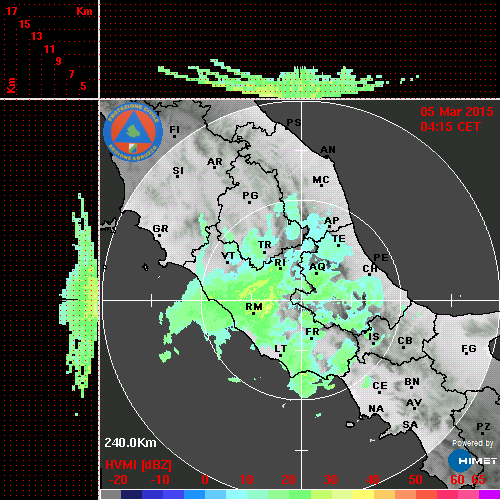Click the yellow 40 dBZ color swatch
Screen dimensions: 500x500
coord(363,494)
